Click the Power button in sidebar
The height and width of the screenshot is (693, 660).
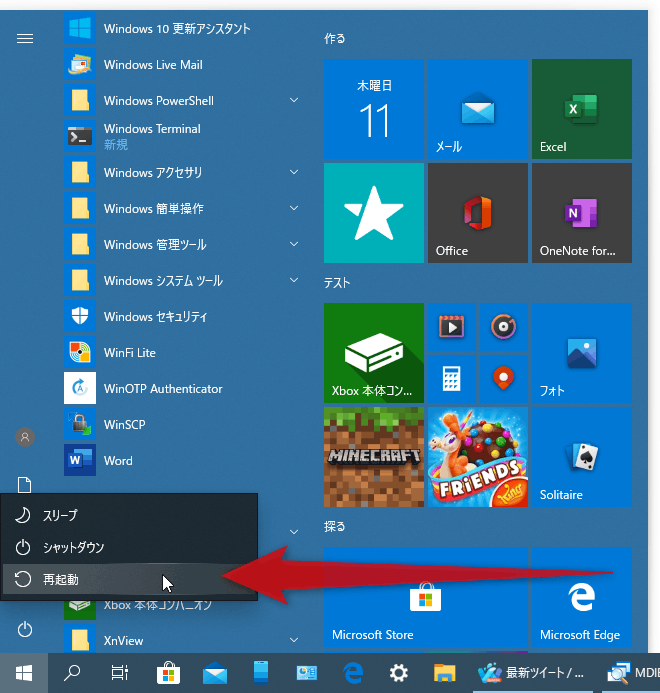pyautogui.click(x=25, y=629)
